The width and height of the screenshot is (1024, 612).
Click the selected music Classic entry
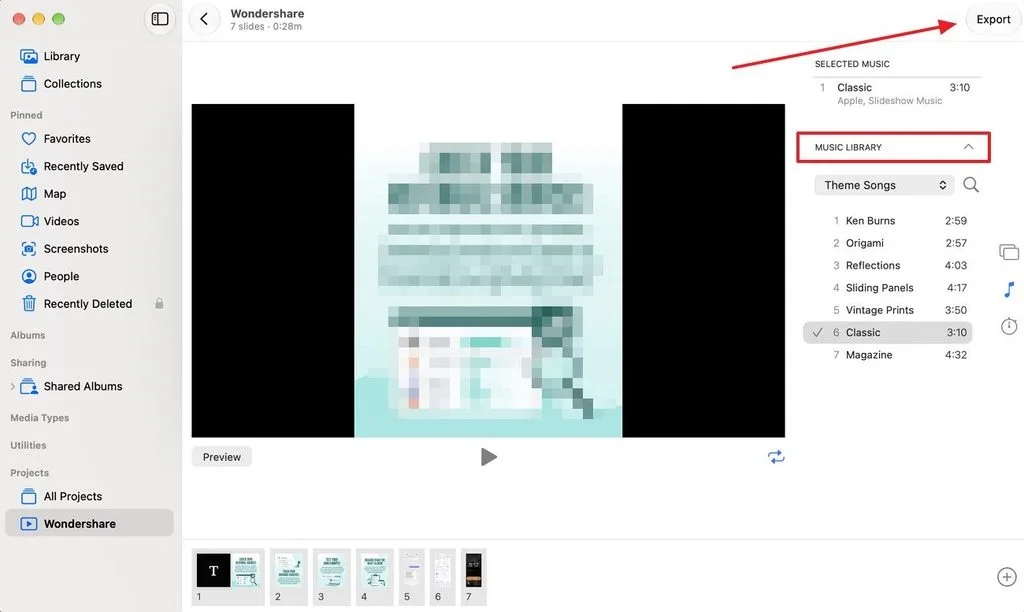pyautogui.click(x=895, y=93)
